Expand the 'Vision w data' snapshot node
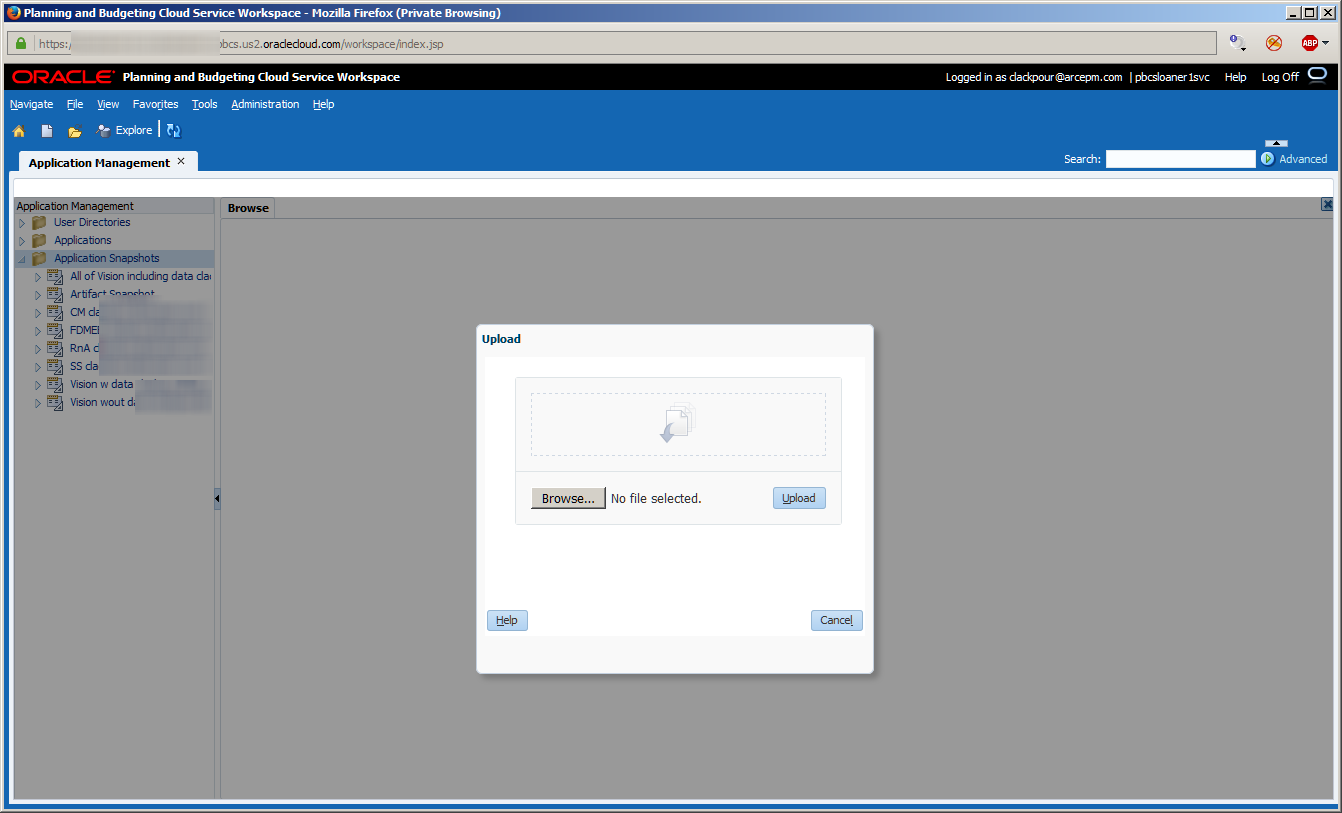This screenshot has width=1342, height=813. tap(38, 385)
